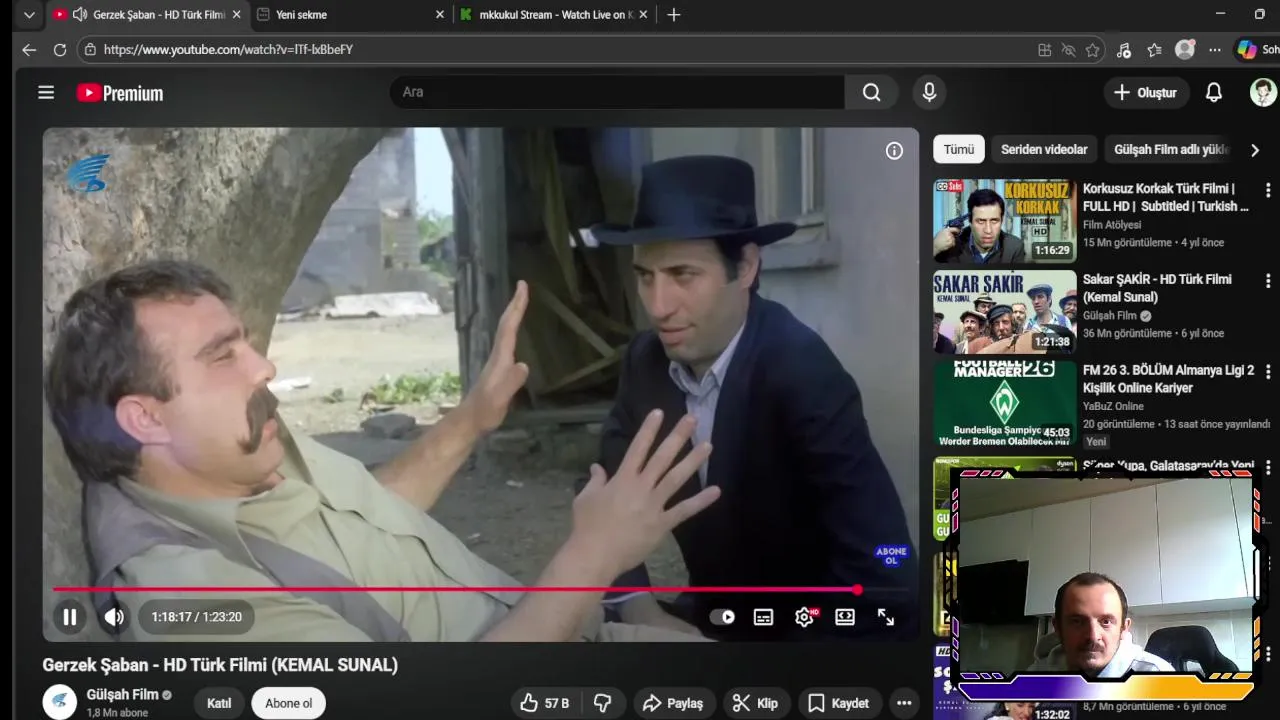Show video info card icon
The width and height of the screenshot is (1280, 720).
coord(894,150)
